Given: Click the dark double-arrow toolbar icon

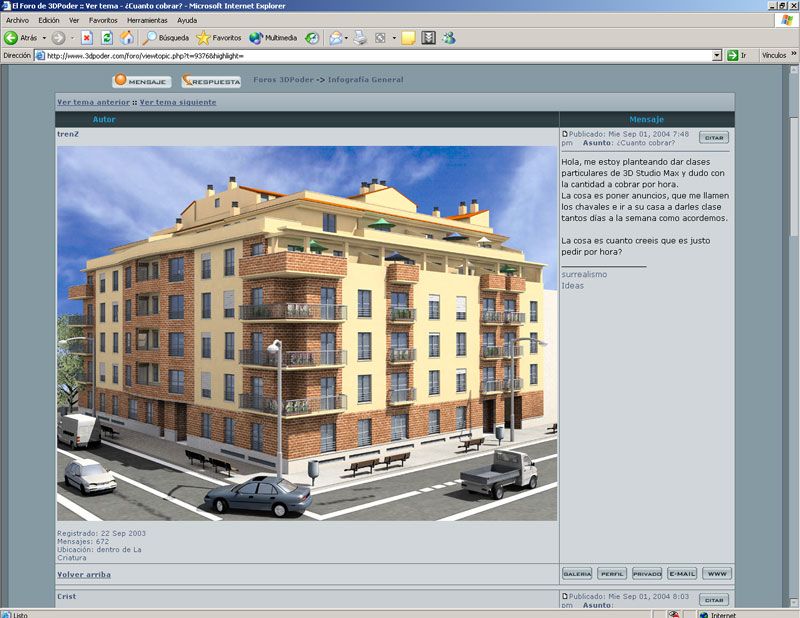Looking at the screenshot, I should pos(429,38).
